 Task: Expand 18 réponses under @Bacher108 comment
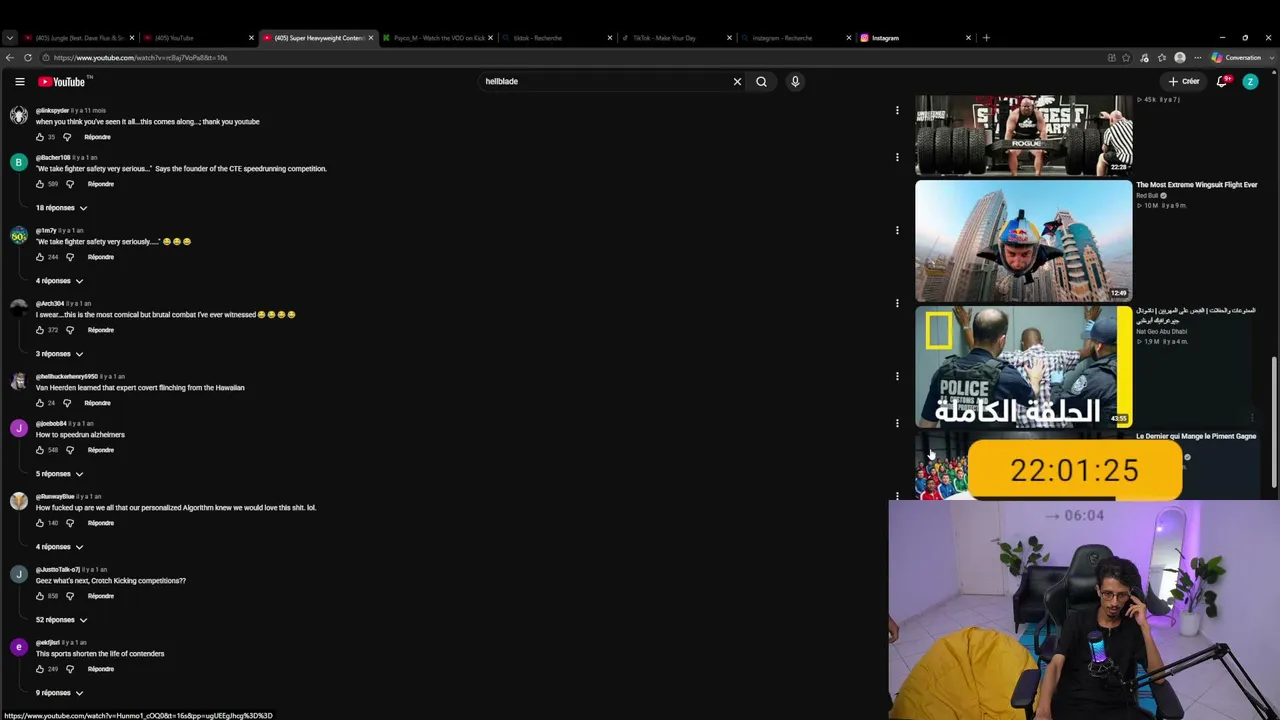click(x=62, y=208)
